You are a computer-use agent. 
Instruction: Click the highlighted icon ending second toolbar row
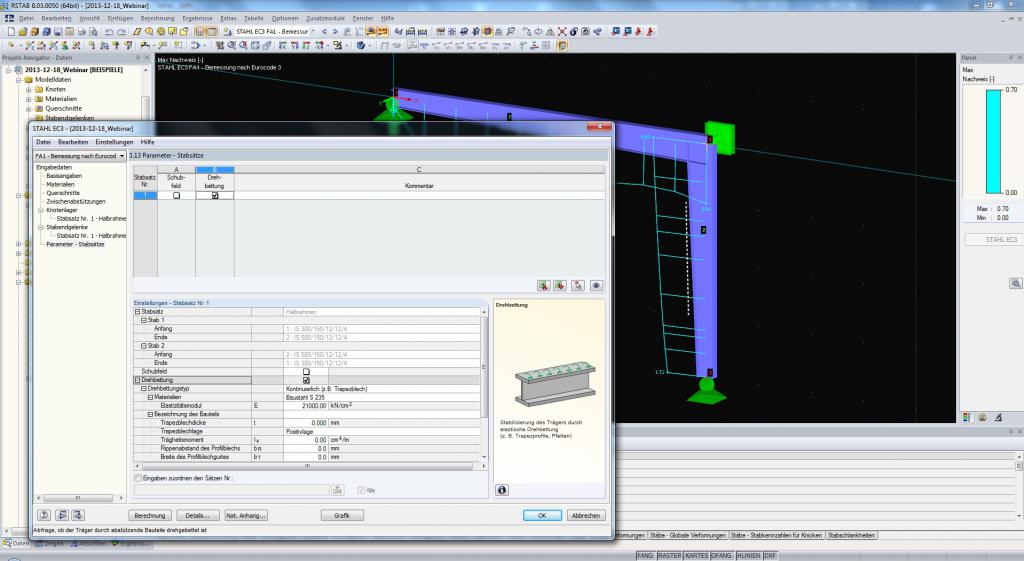pyautogui.click(x=562, y=45)
